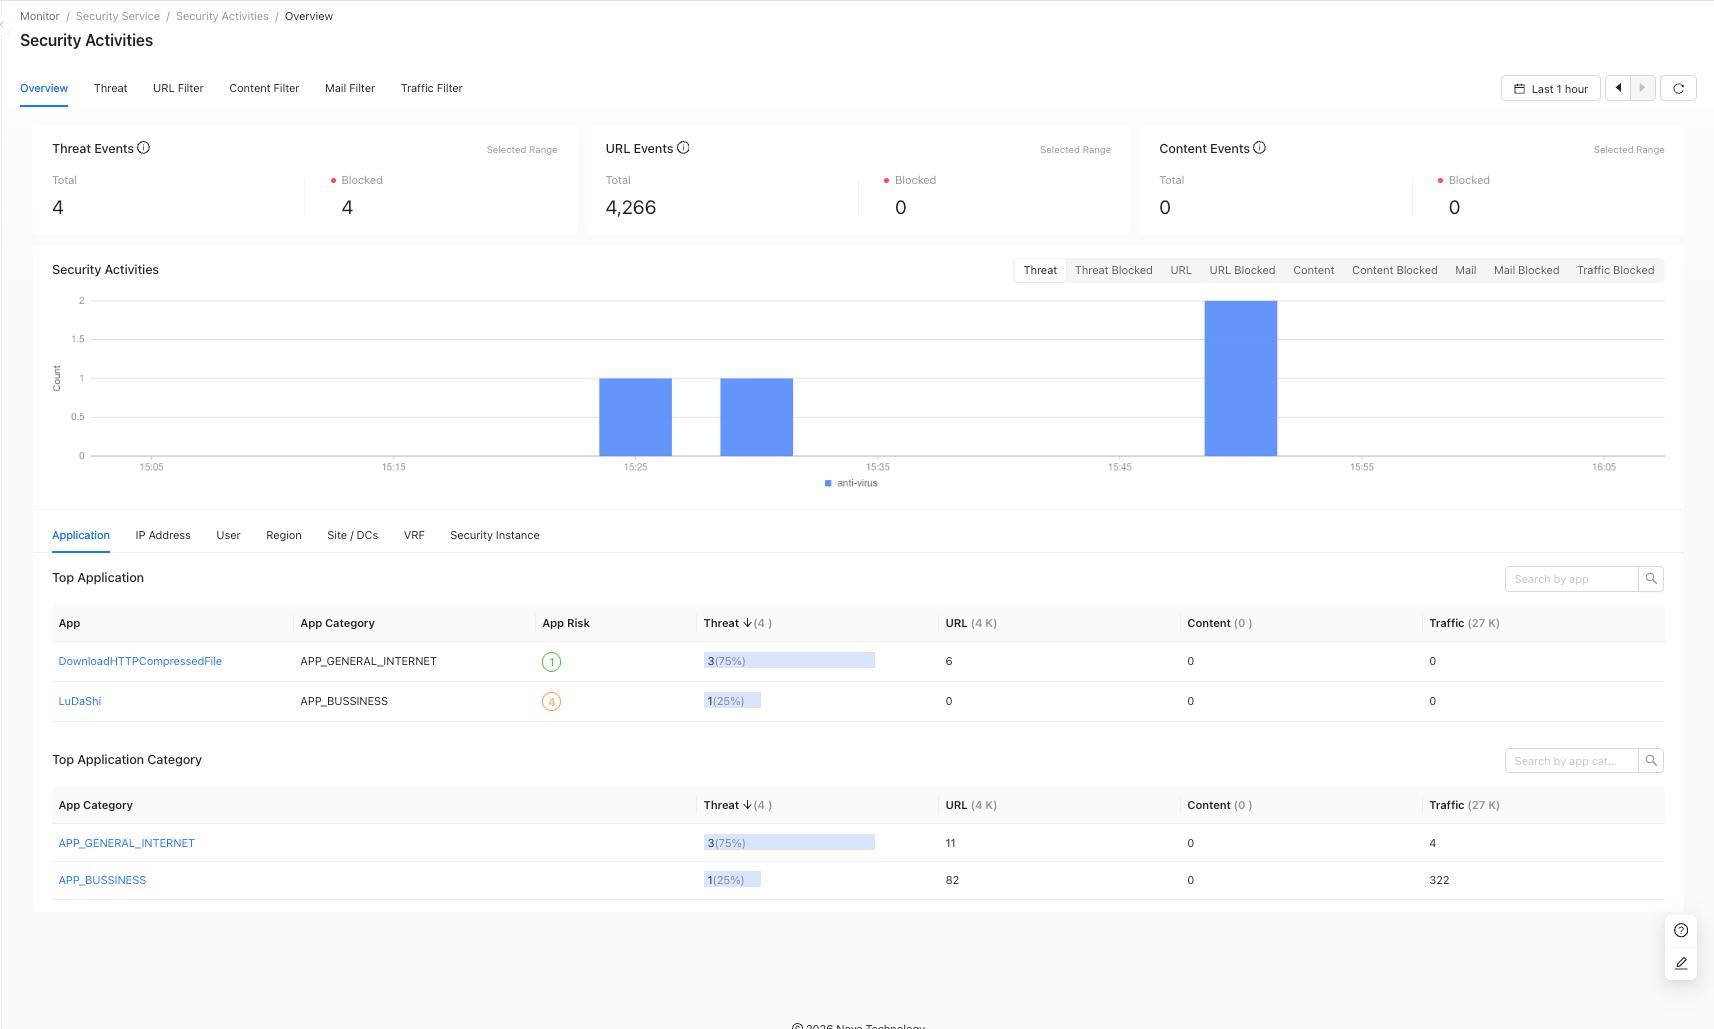Open APP_BUSSINESS category link
The height and width of the screenshot is (1029, 1714).
click(x=102, y=880)
